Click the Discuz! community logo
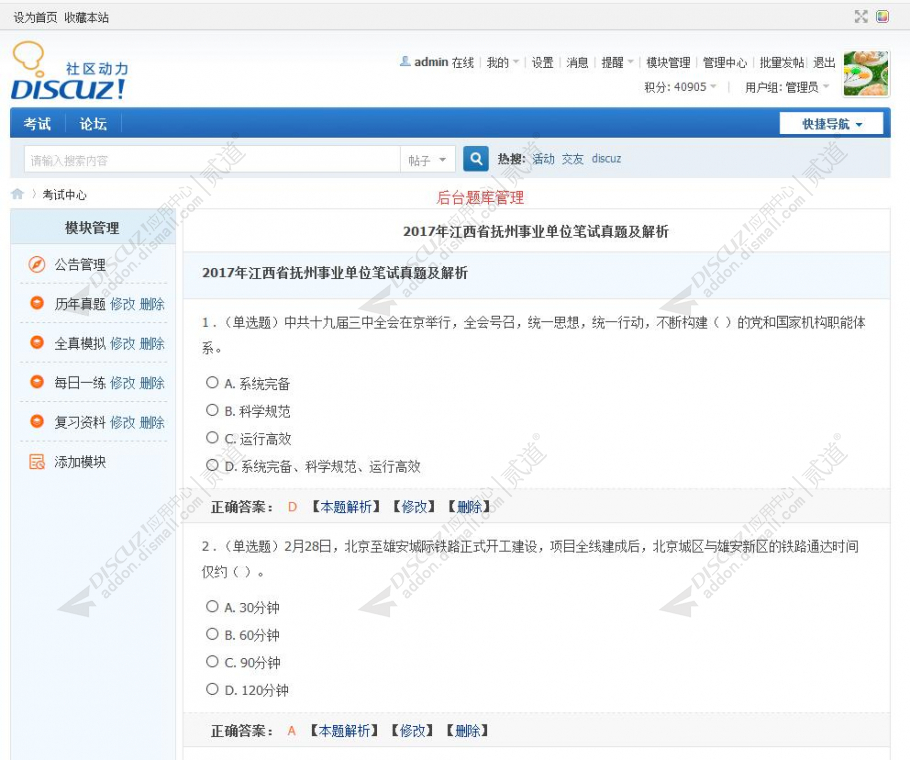Image resolution: width=910 pixels, height=760 pixels. point(69,71)
